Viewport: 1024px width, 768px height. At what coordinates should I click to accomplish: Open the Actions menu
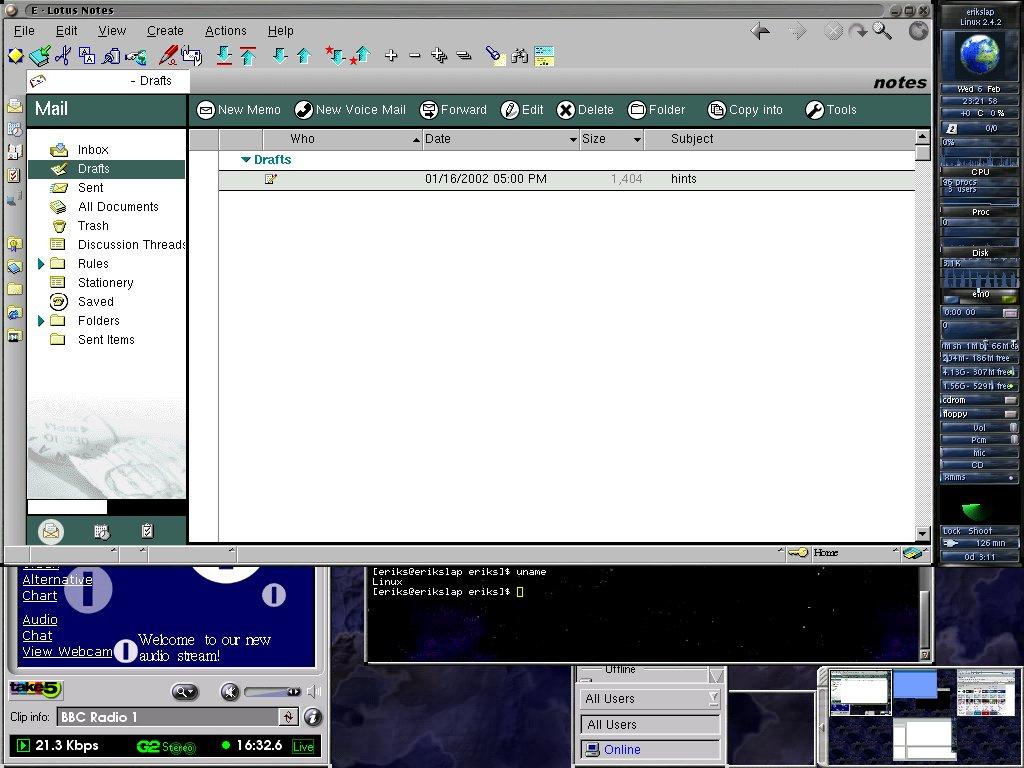pos(225,31)
